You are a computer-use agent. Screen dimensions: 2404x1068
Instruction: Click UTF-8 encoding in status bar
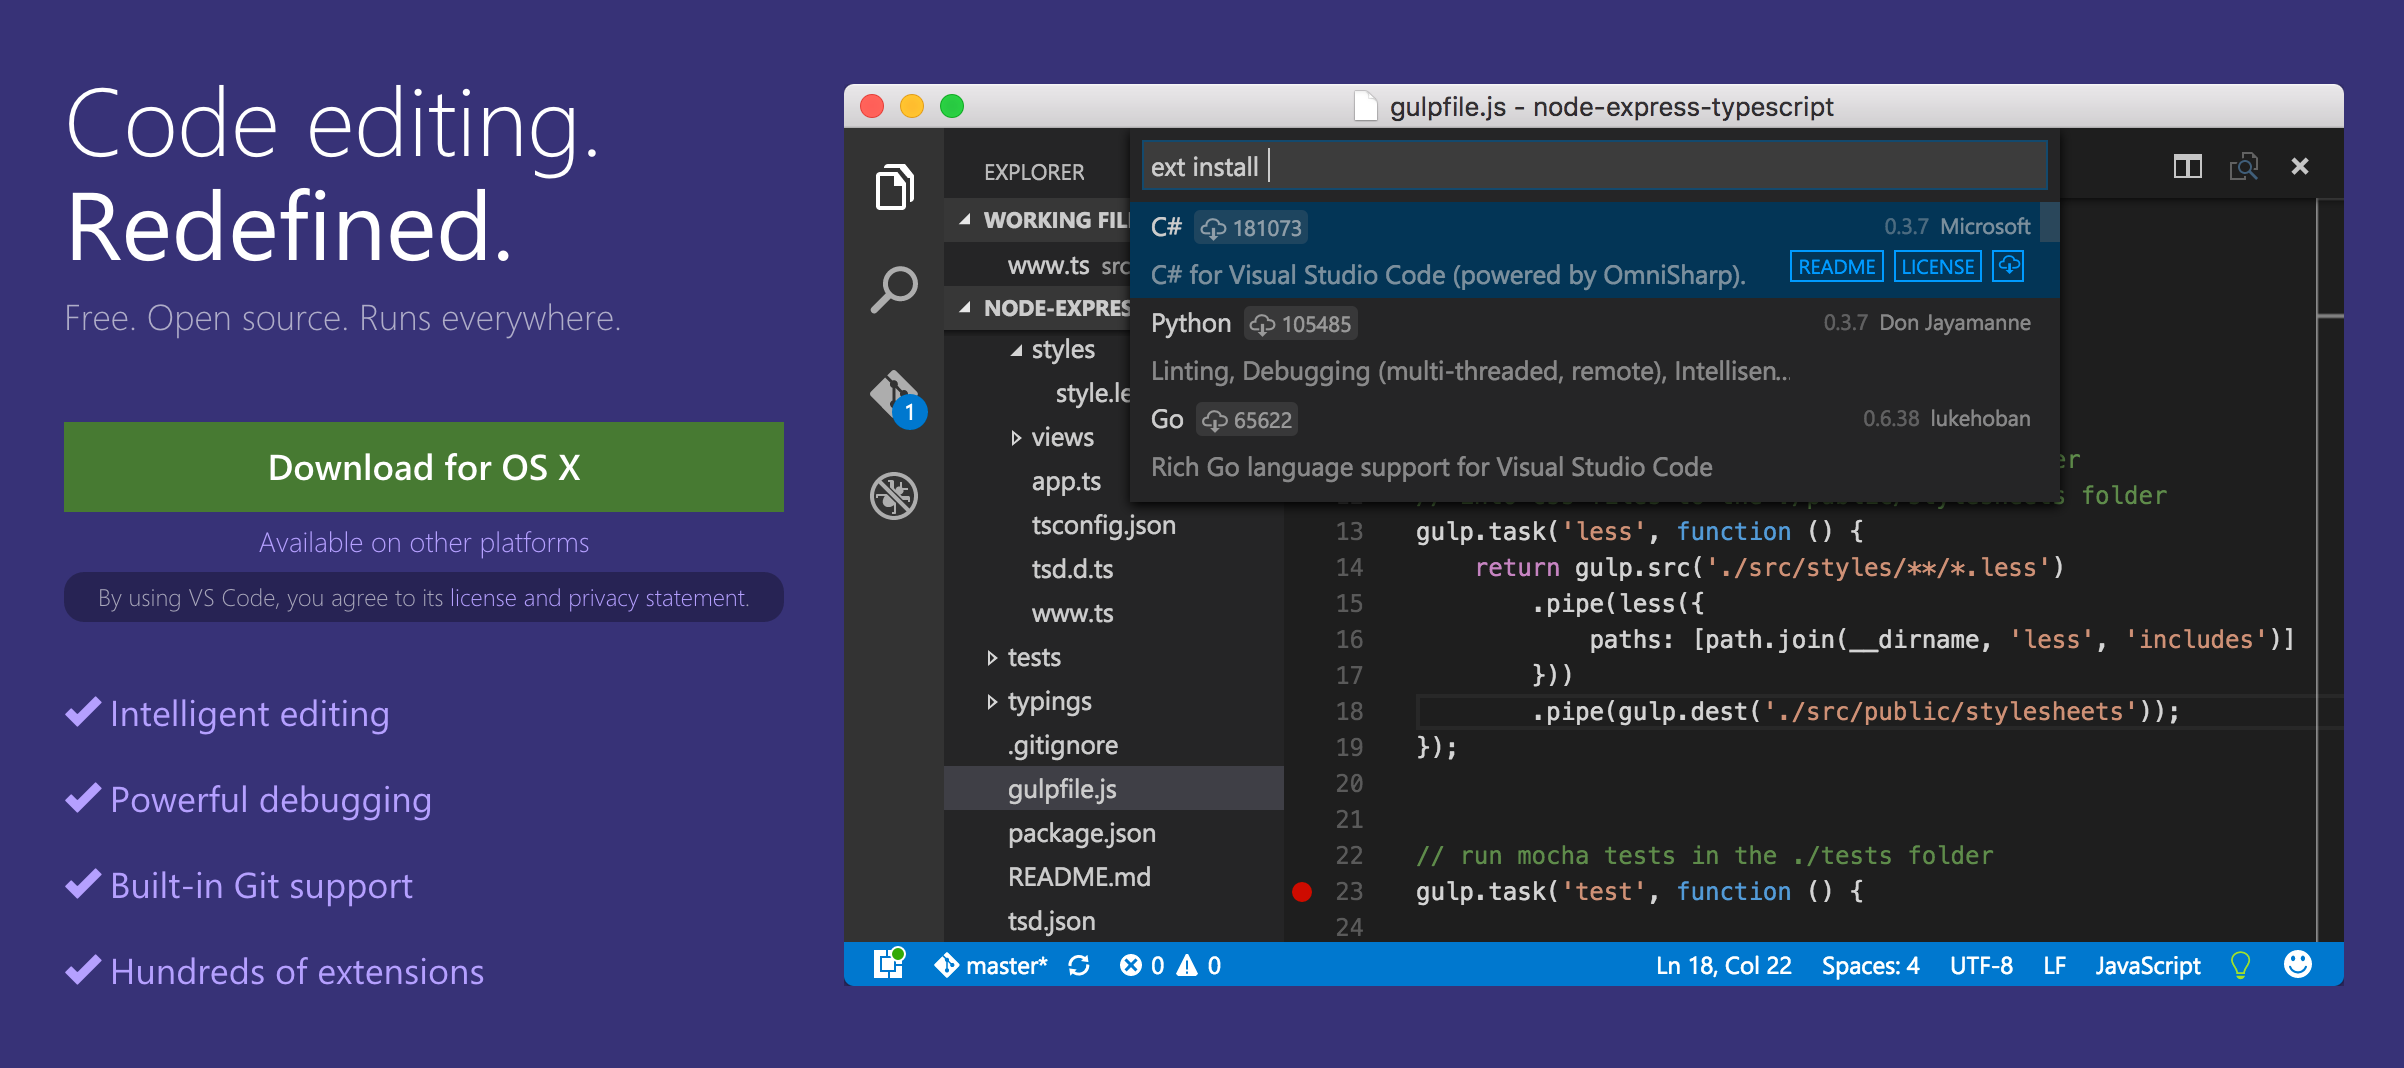(x=1981, y=965)
